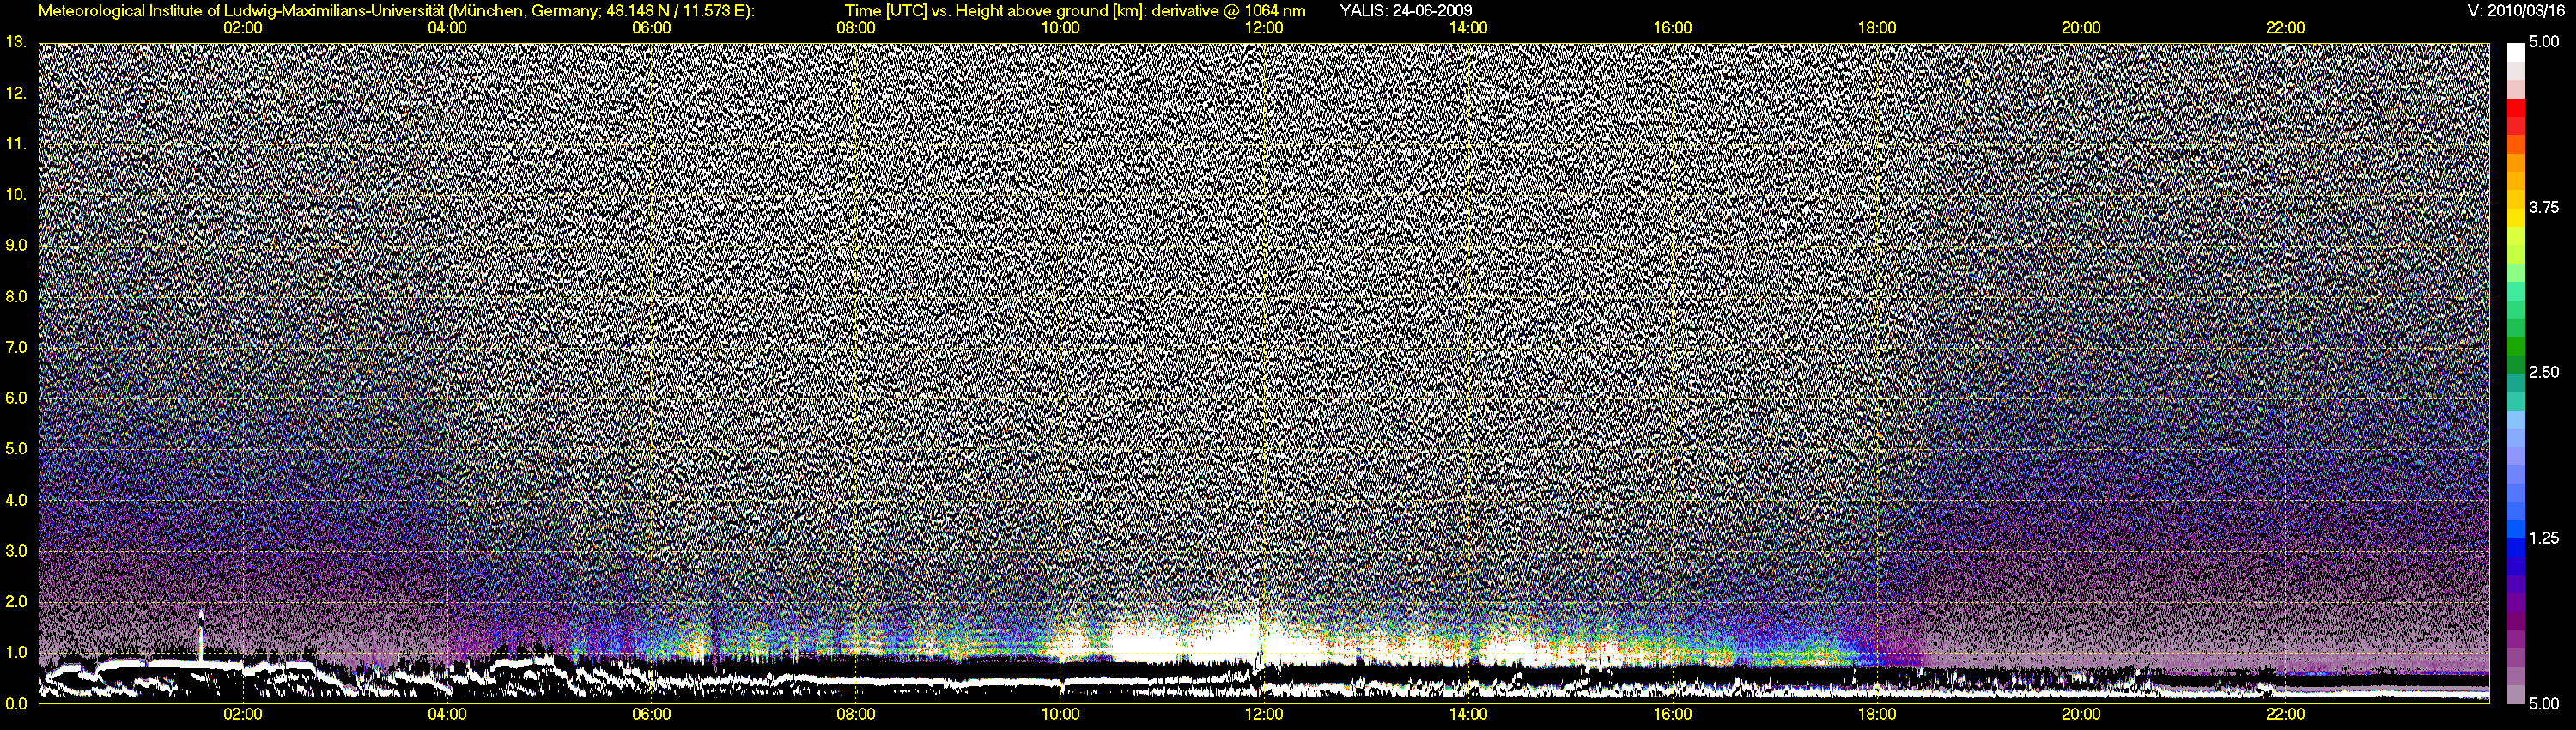Click the 4.0 height axis label
The width and height of the screenshot is (2576, 730).
click(x=15, y=500)
